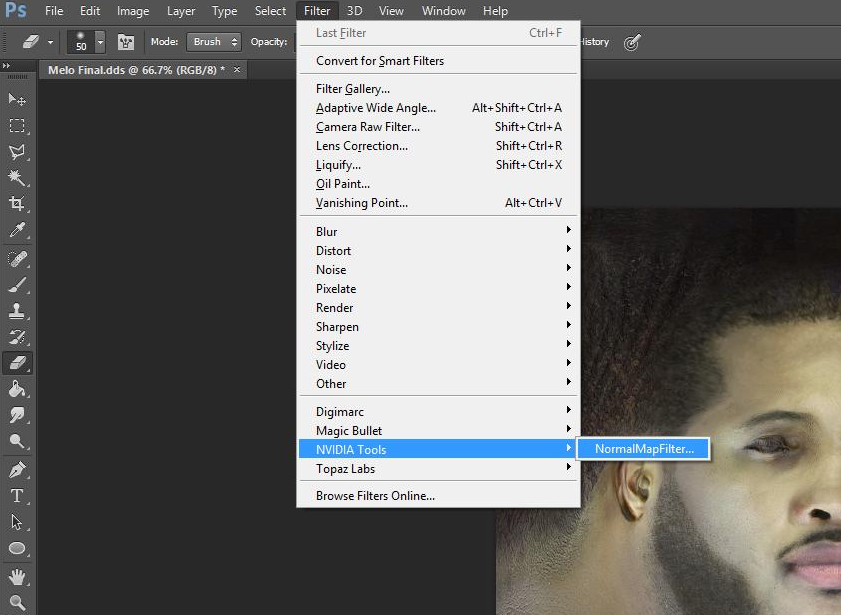
Task: Select the Brush tool
Action: point(17,285)
